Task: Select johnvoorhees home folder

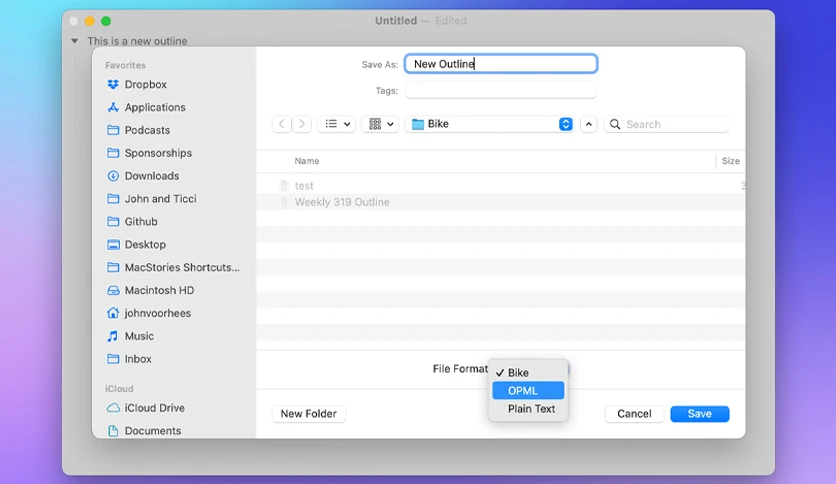Action: (x=149, y=313)
